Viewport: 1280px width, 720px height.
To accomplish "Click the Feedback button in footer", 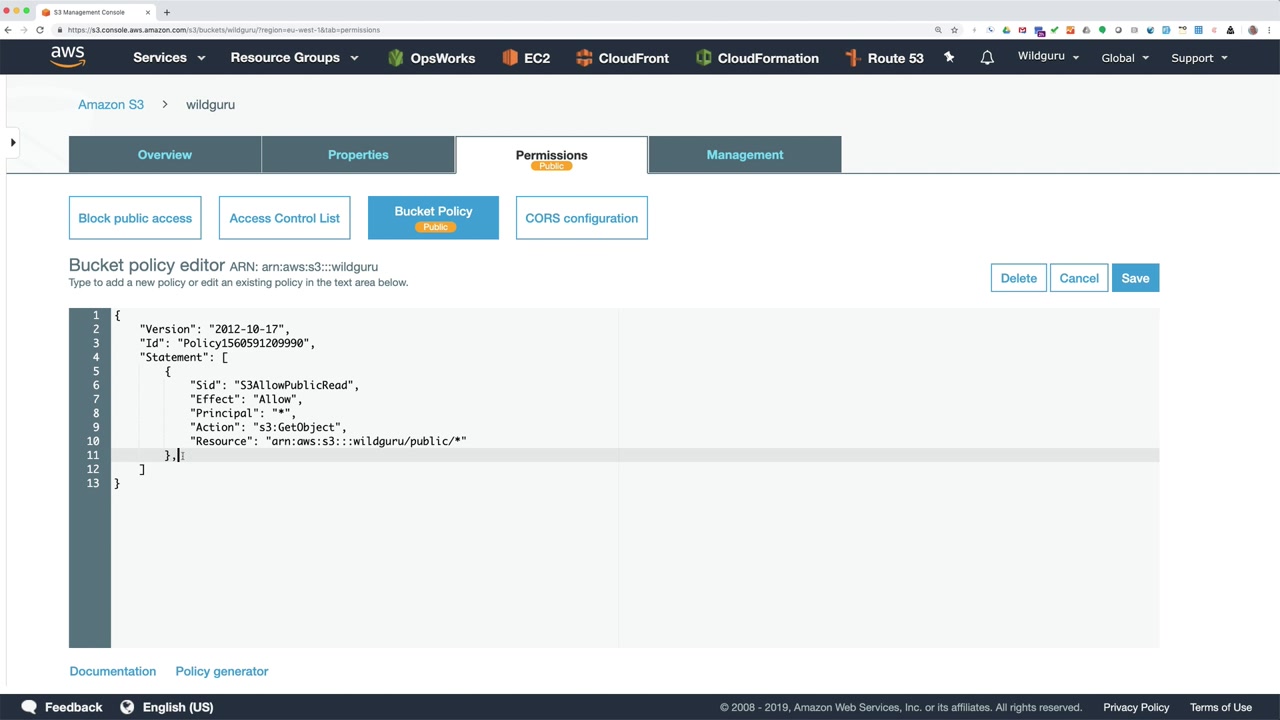I will point(62,707).
